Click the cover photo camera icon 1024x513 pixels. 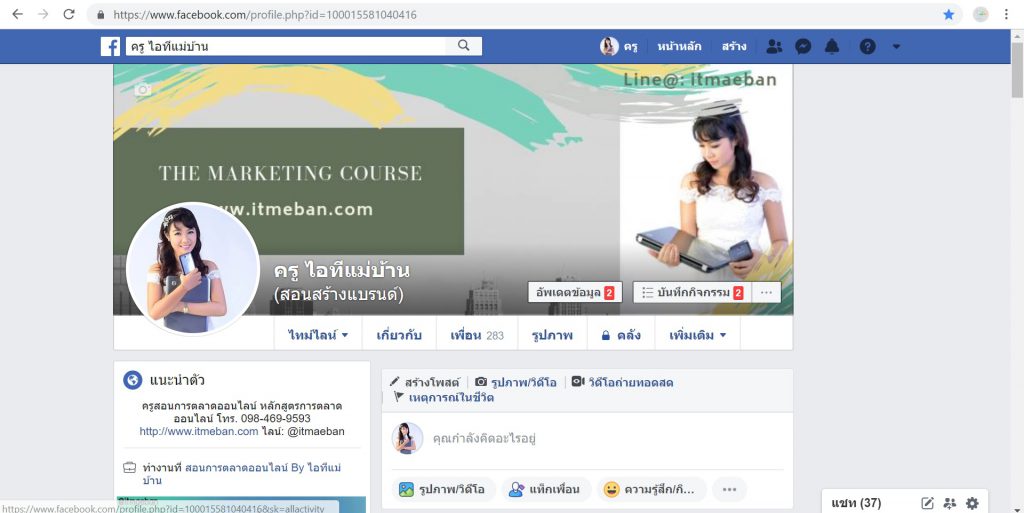(143, 89)
